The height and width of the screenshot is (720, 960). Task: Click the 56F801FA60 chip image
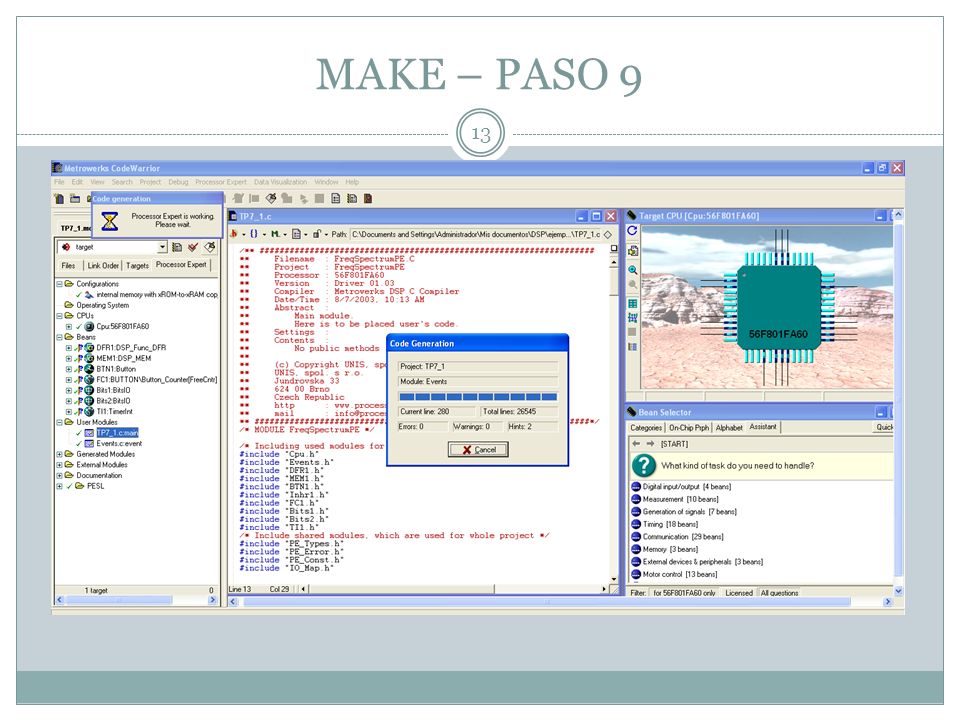click(778, 307)
